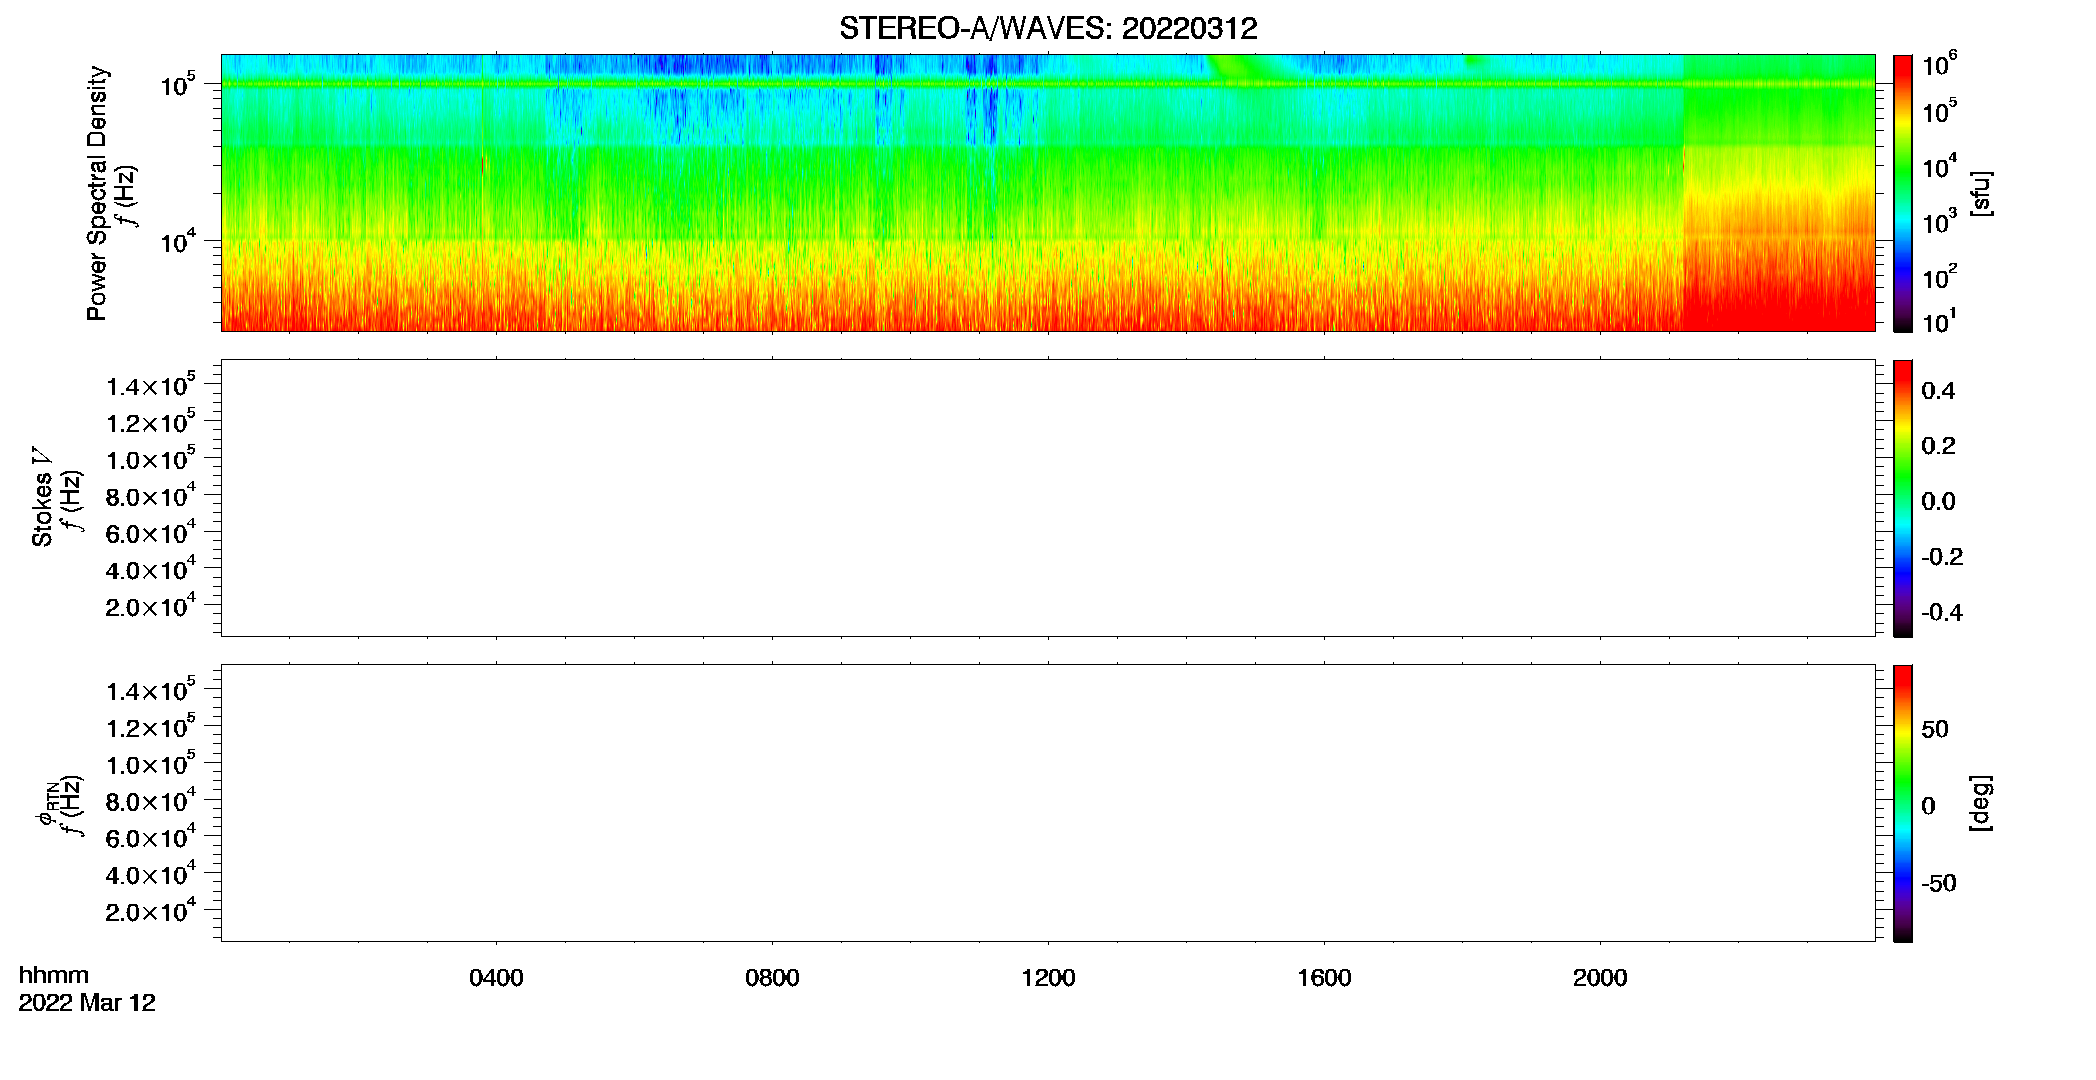Click the empty Stokes V plot panel

pos(1048,498)
